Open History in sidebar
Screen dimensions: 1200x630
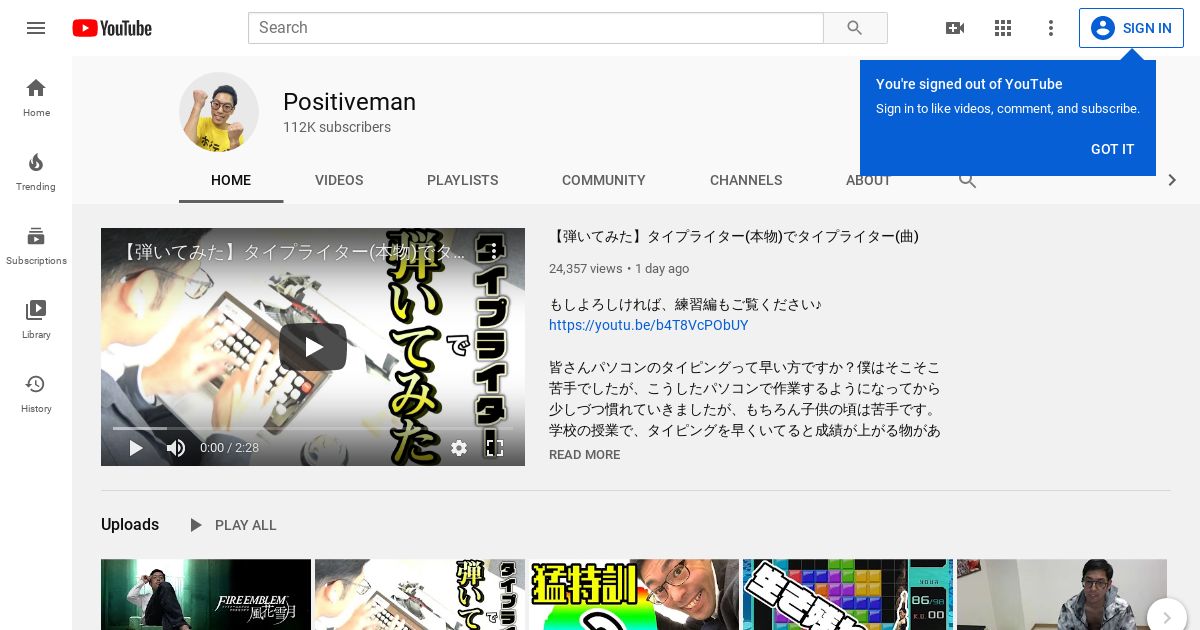(x=36, y=393)
